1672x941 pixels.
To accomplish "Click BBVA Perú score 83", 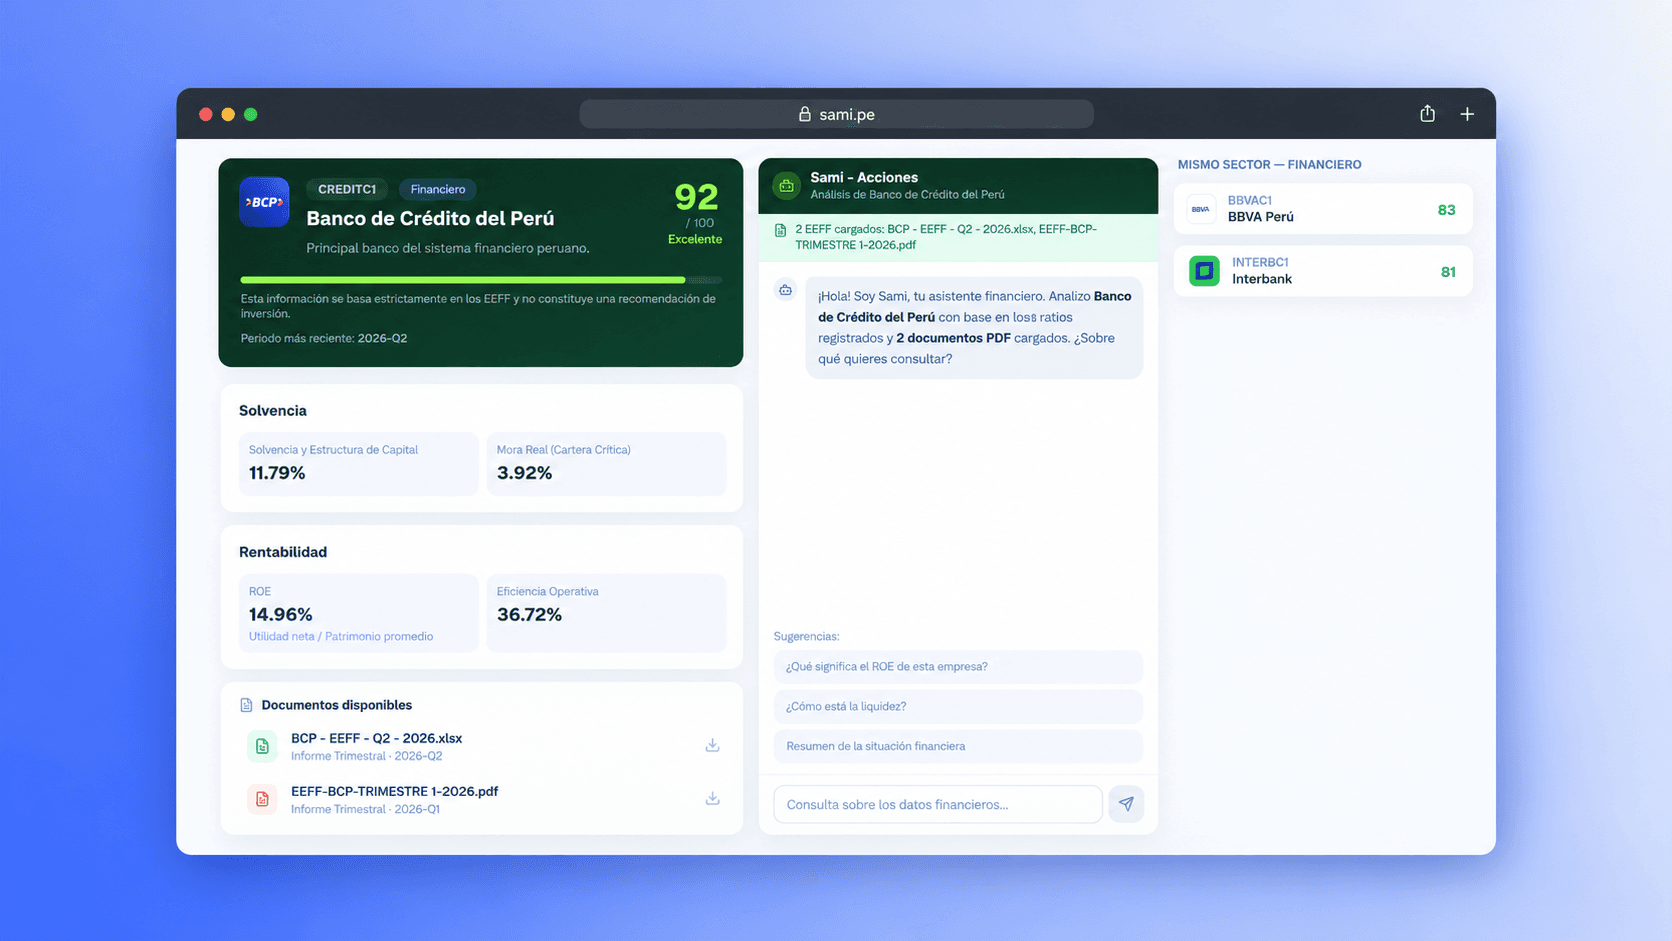I will [x=1446, y=210].
